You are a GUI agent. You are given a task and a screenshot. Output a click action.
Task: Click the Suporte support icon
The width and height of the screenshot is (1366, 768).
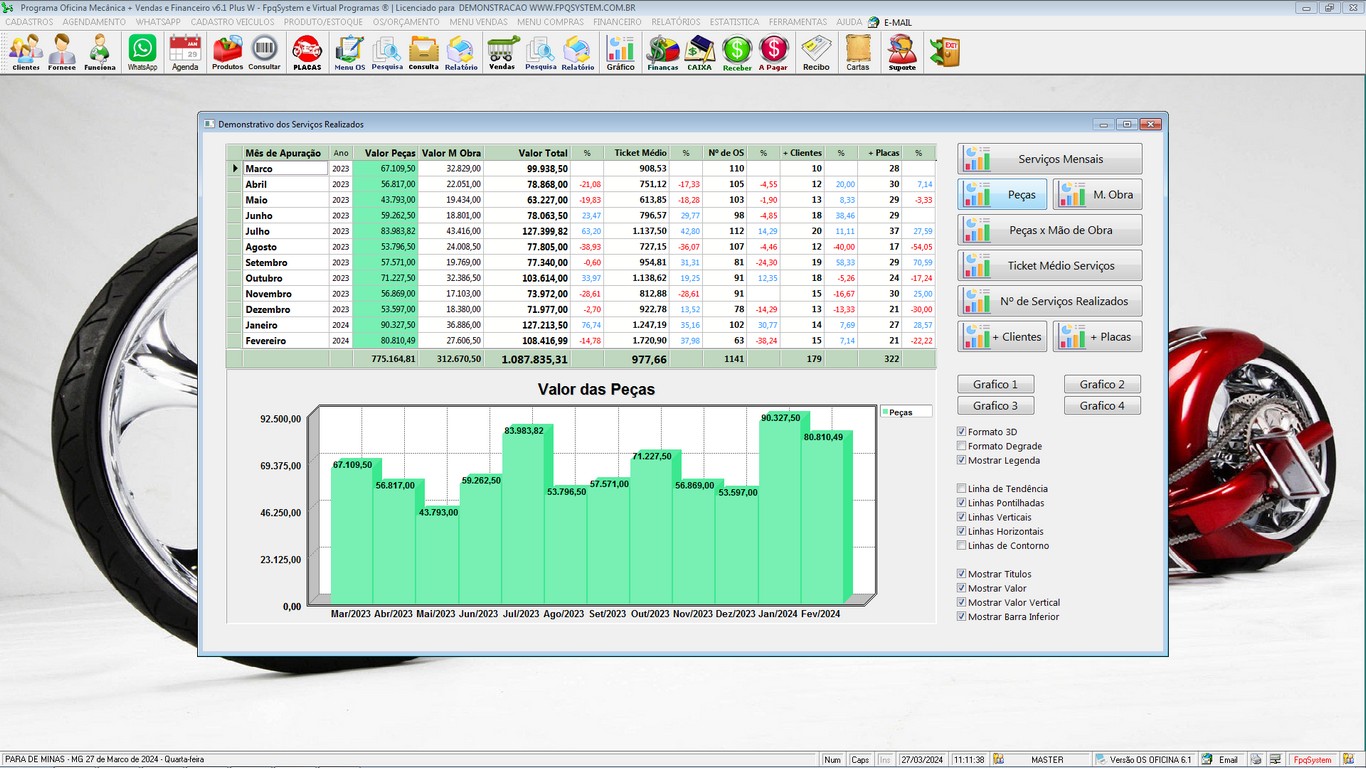[902, 52]
